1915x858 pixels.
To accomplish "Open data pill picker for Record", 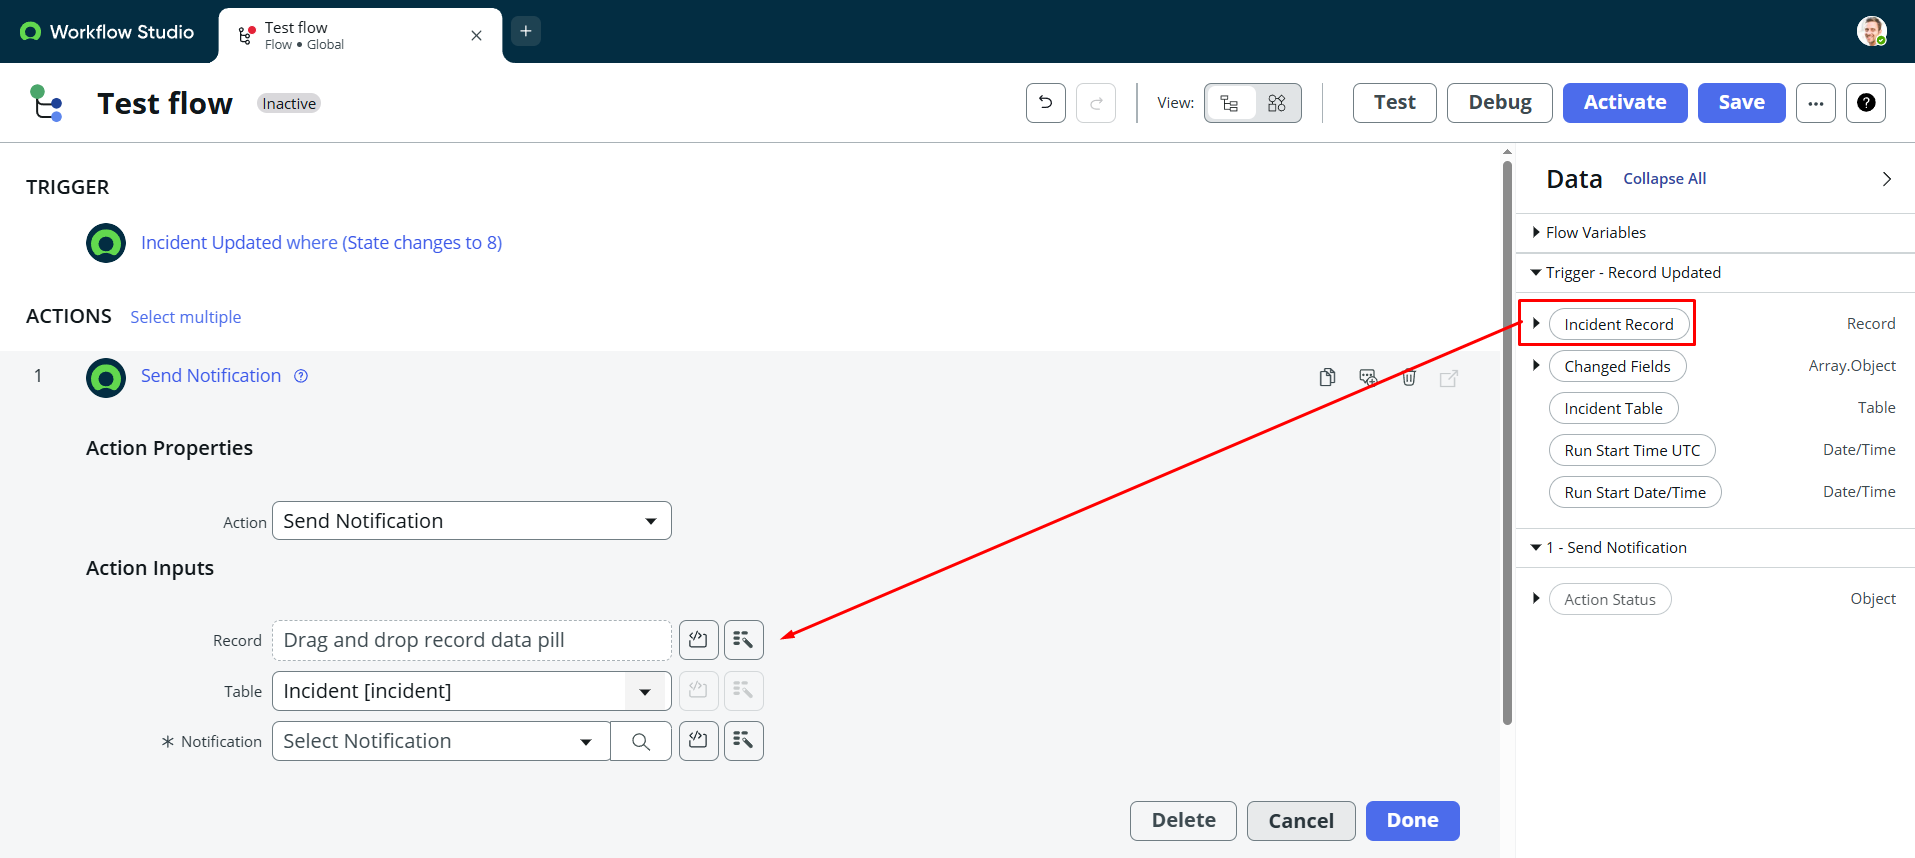I will (744, 640).
